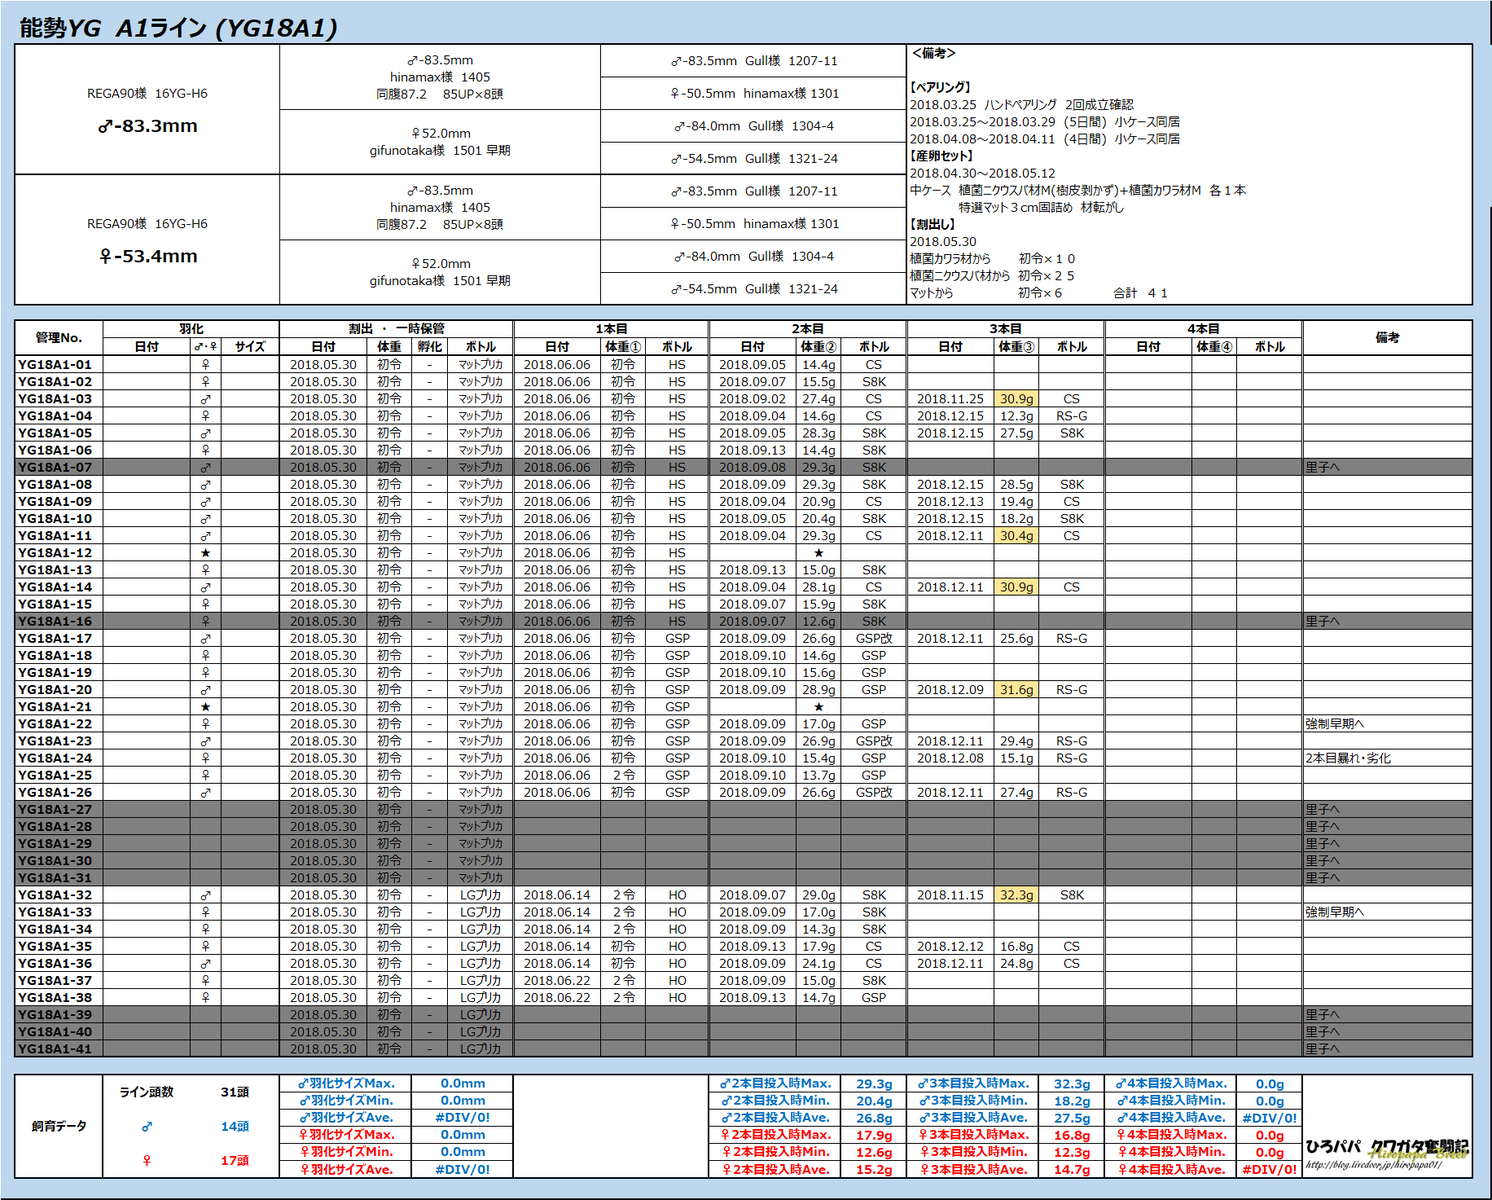1492x1200 pixels.
Task: Click the 'サイズ' column header under 羽化
Action: (250, 346)
